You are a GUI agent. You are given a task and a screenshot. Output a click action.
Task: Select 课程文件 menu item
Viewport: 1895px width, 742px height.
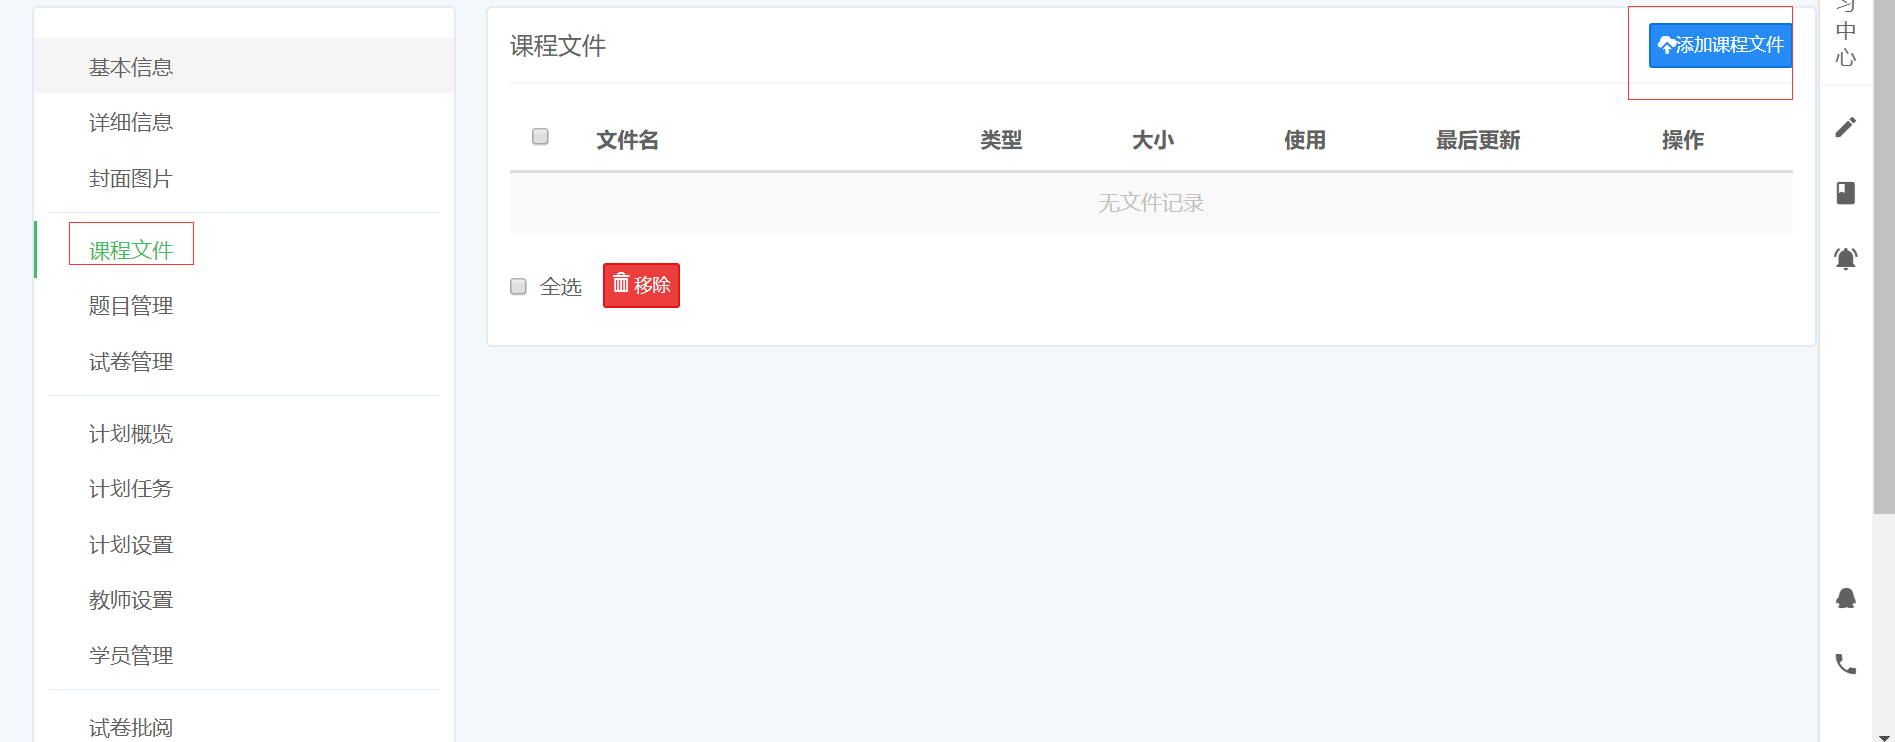tap(131, 250)
